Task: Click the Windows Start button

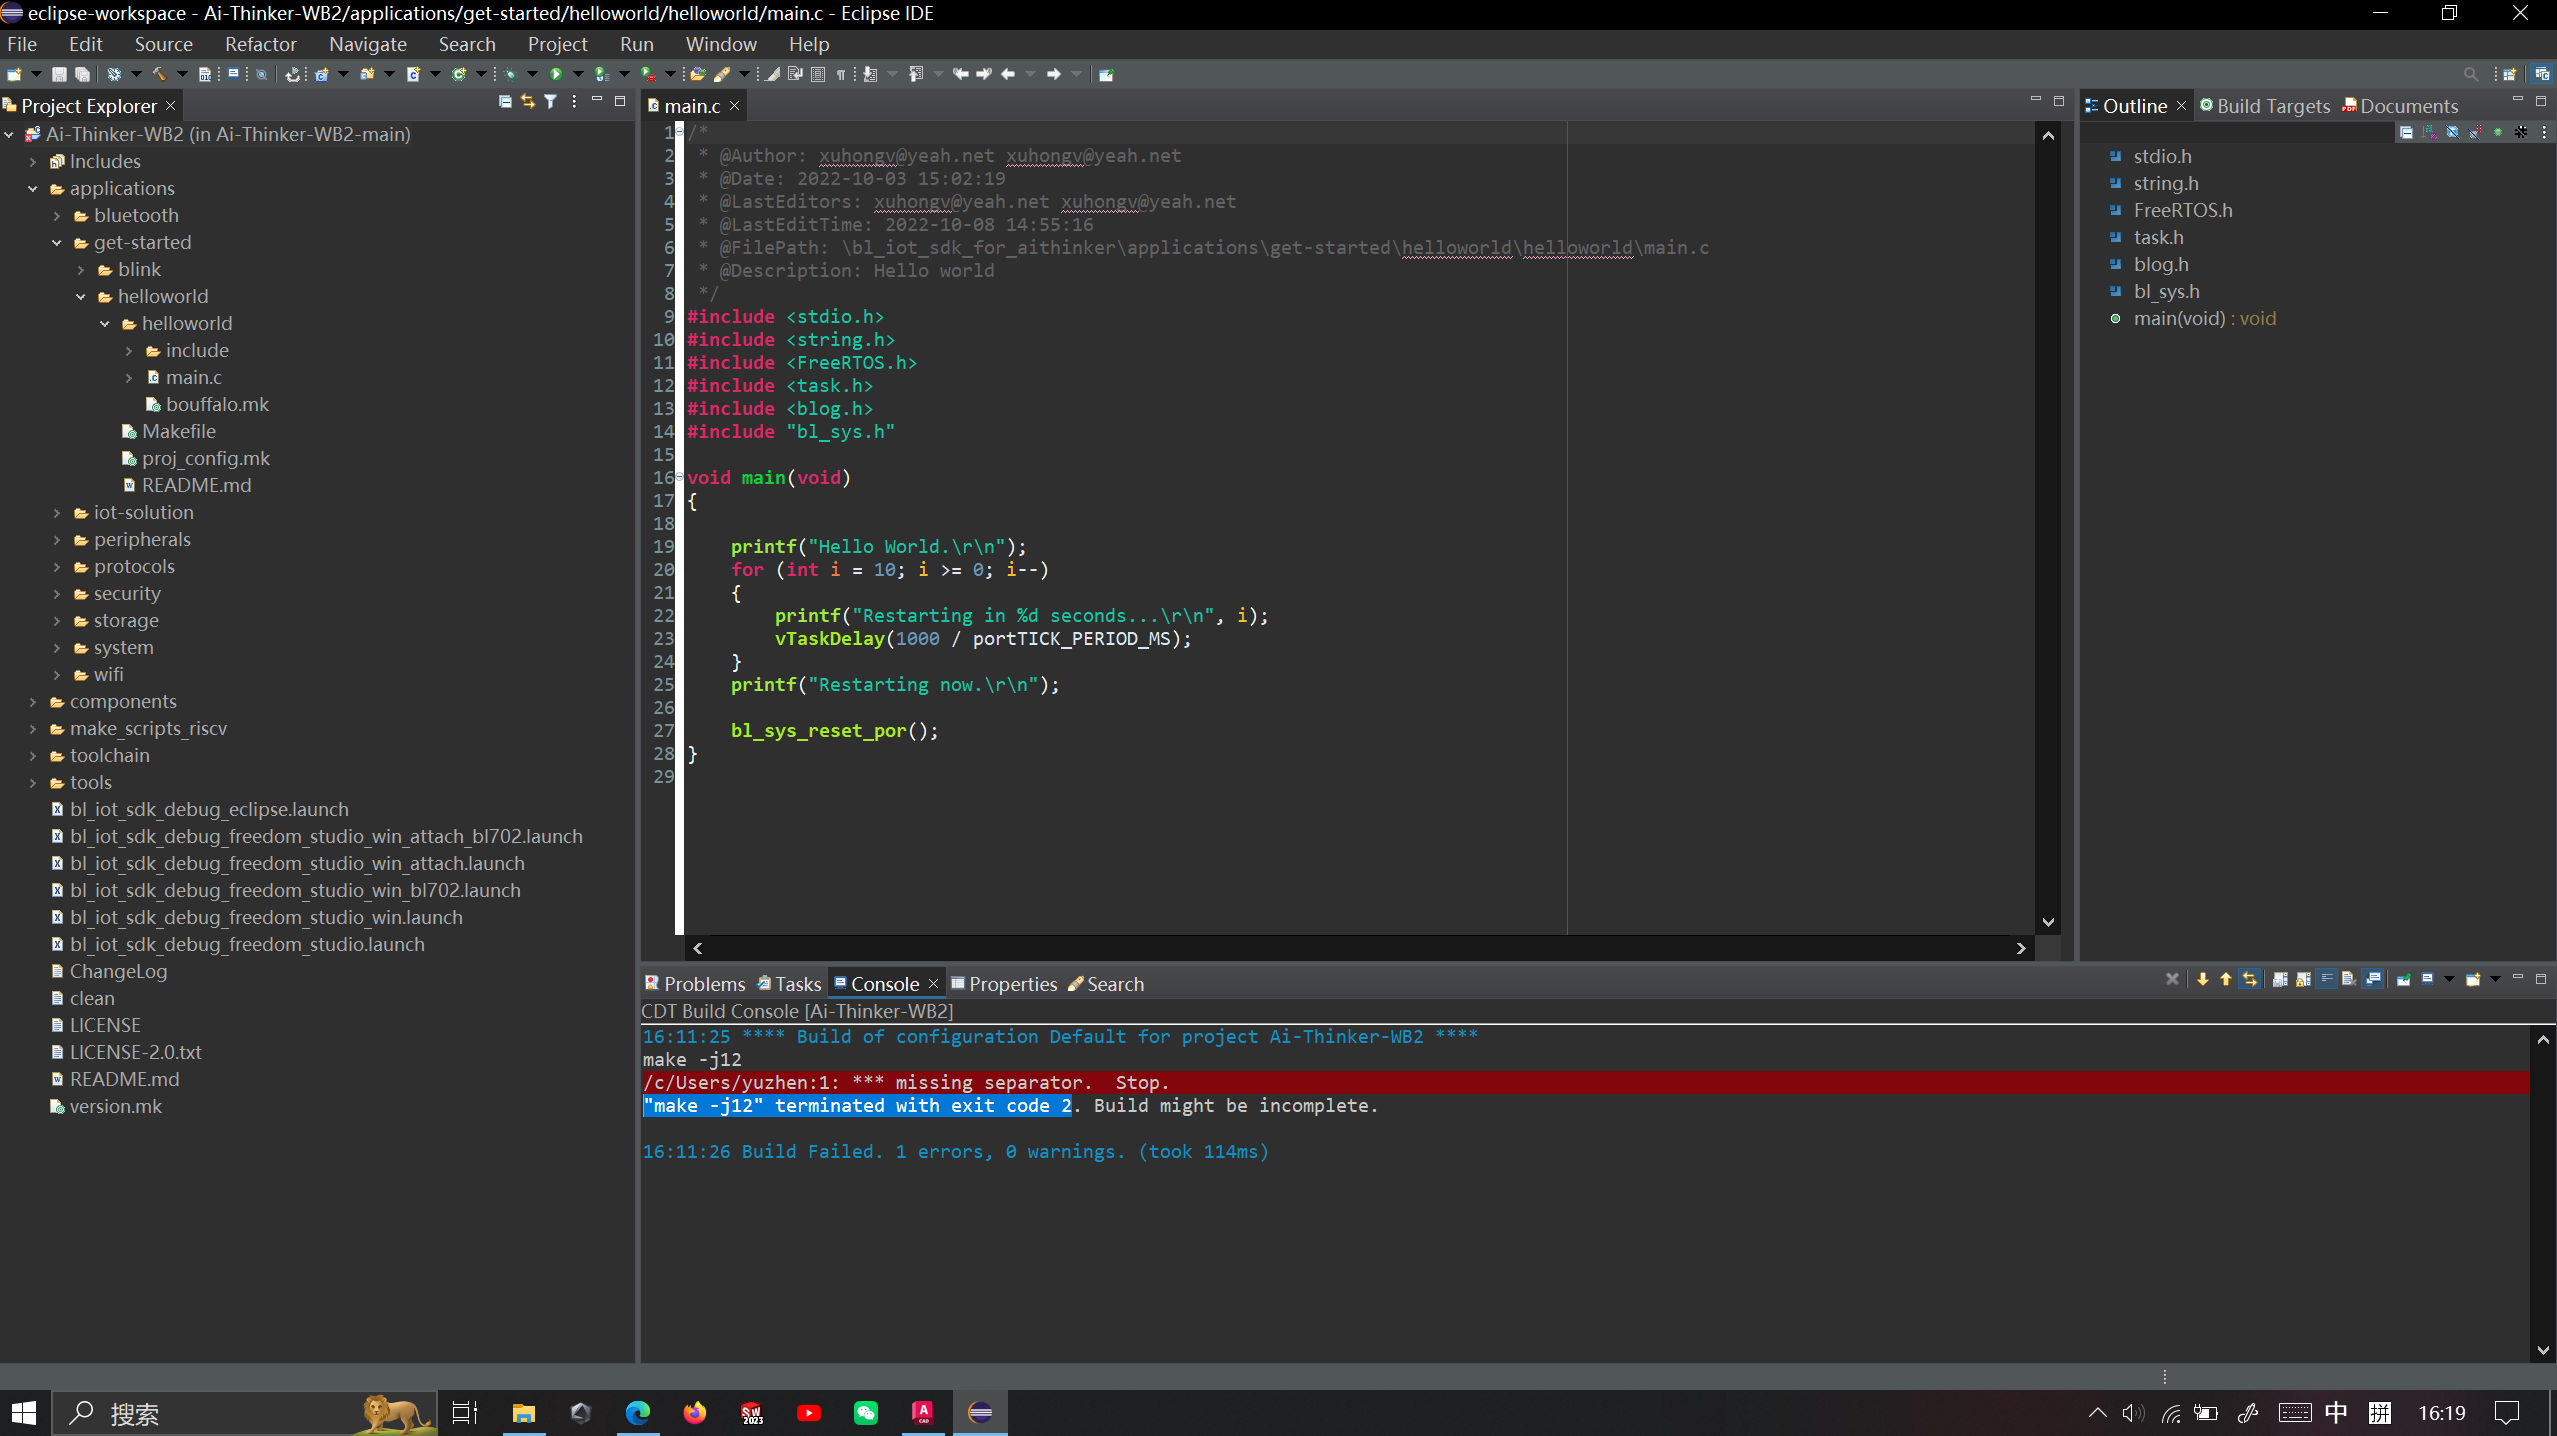Action: click(24, 1413)
